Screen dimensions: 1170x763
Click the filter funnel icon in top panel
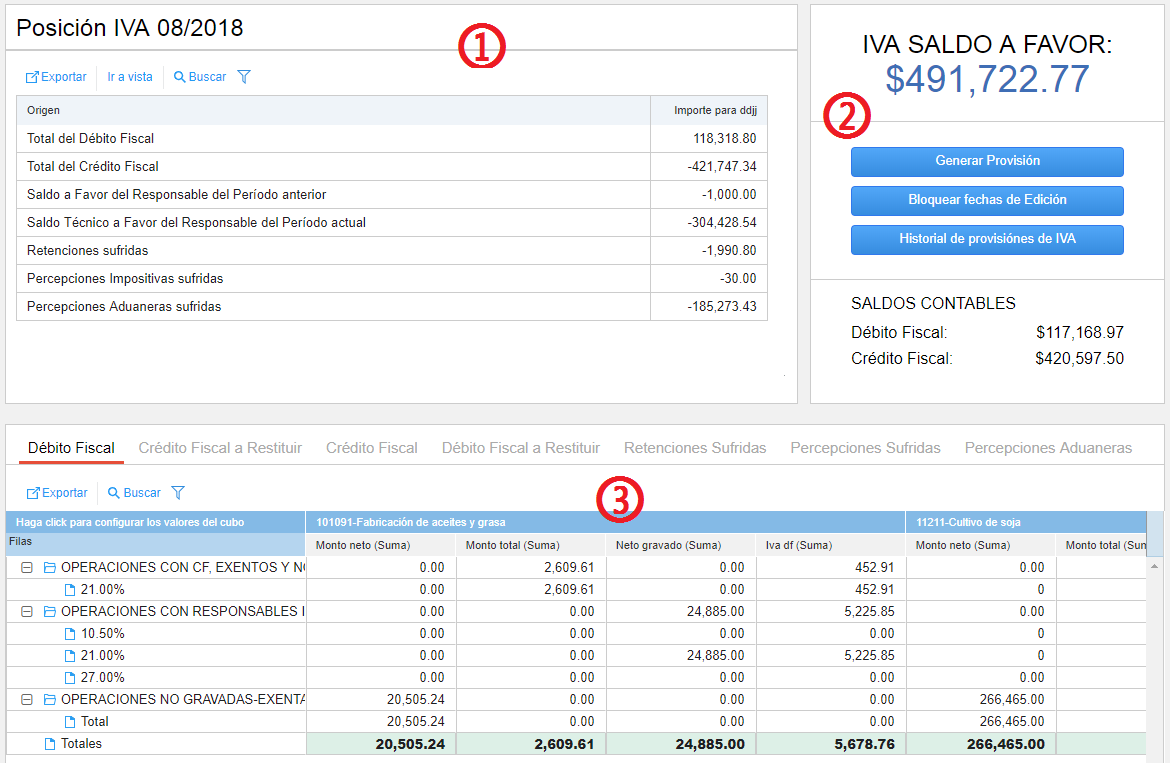tap(244, 77)
